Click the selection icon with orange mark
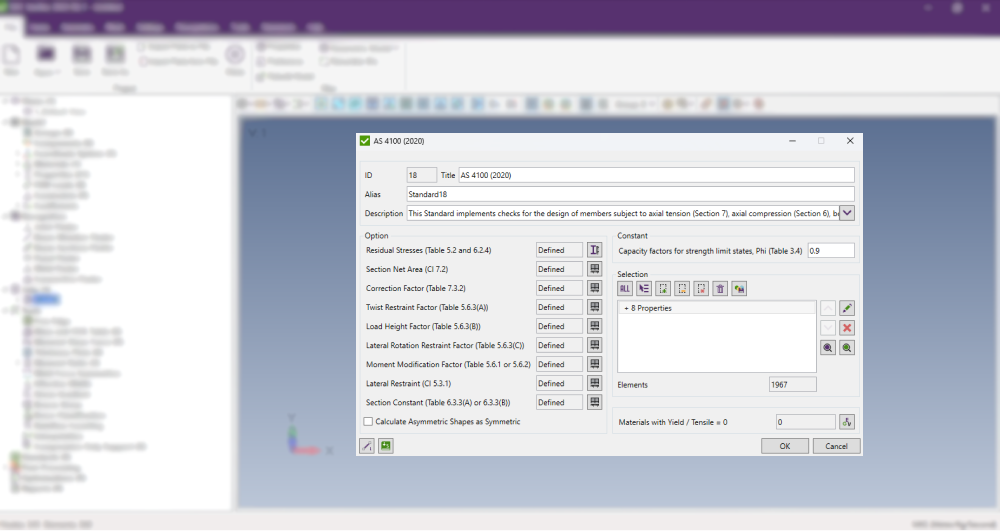The width and height of the screenshot is (1000, 531). coord(682,289)
